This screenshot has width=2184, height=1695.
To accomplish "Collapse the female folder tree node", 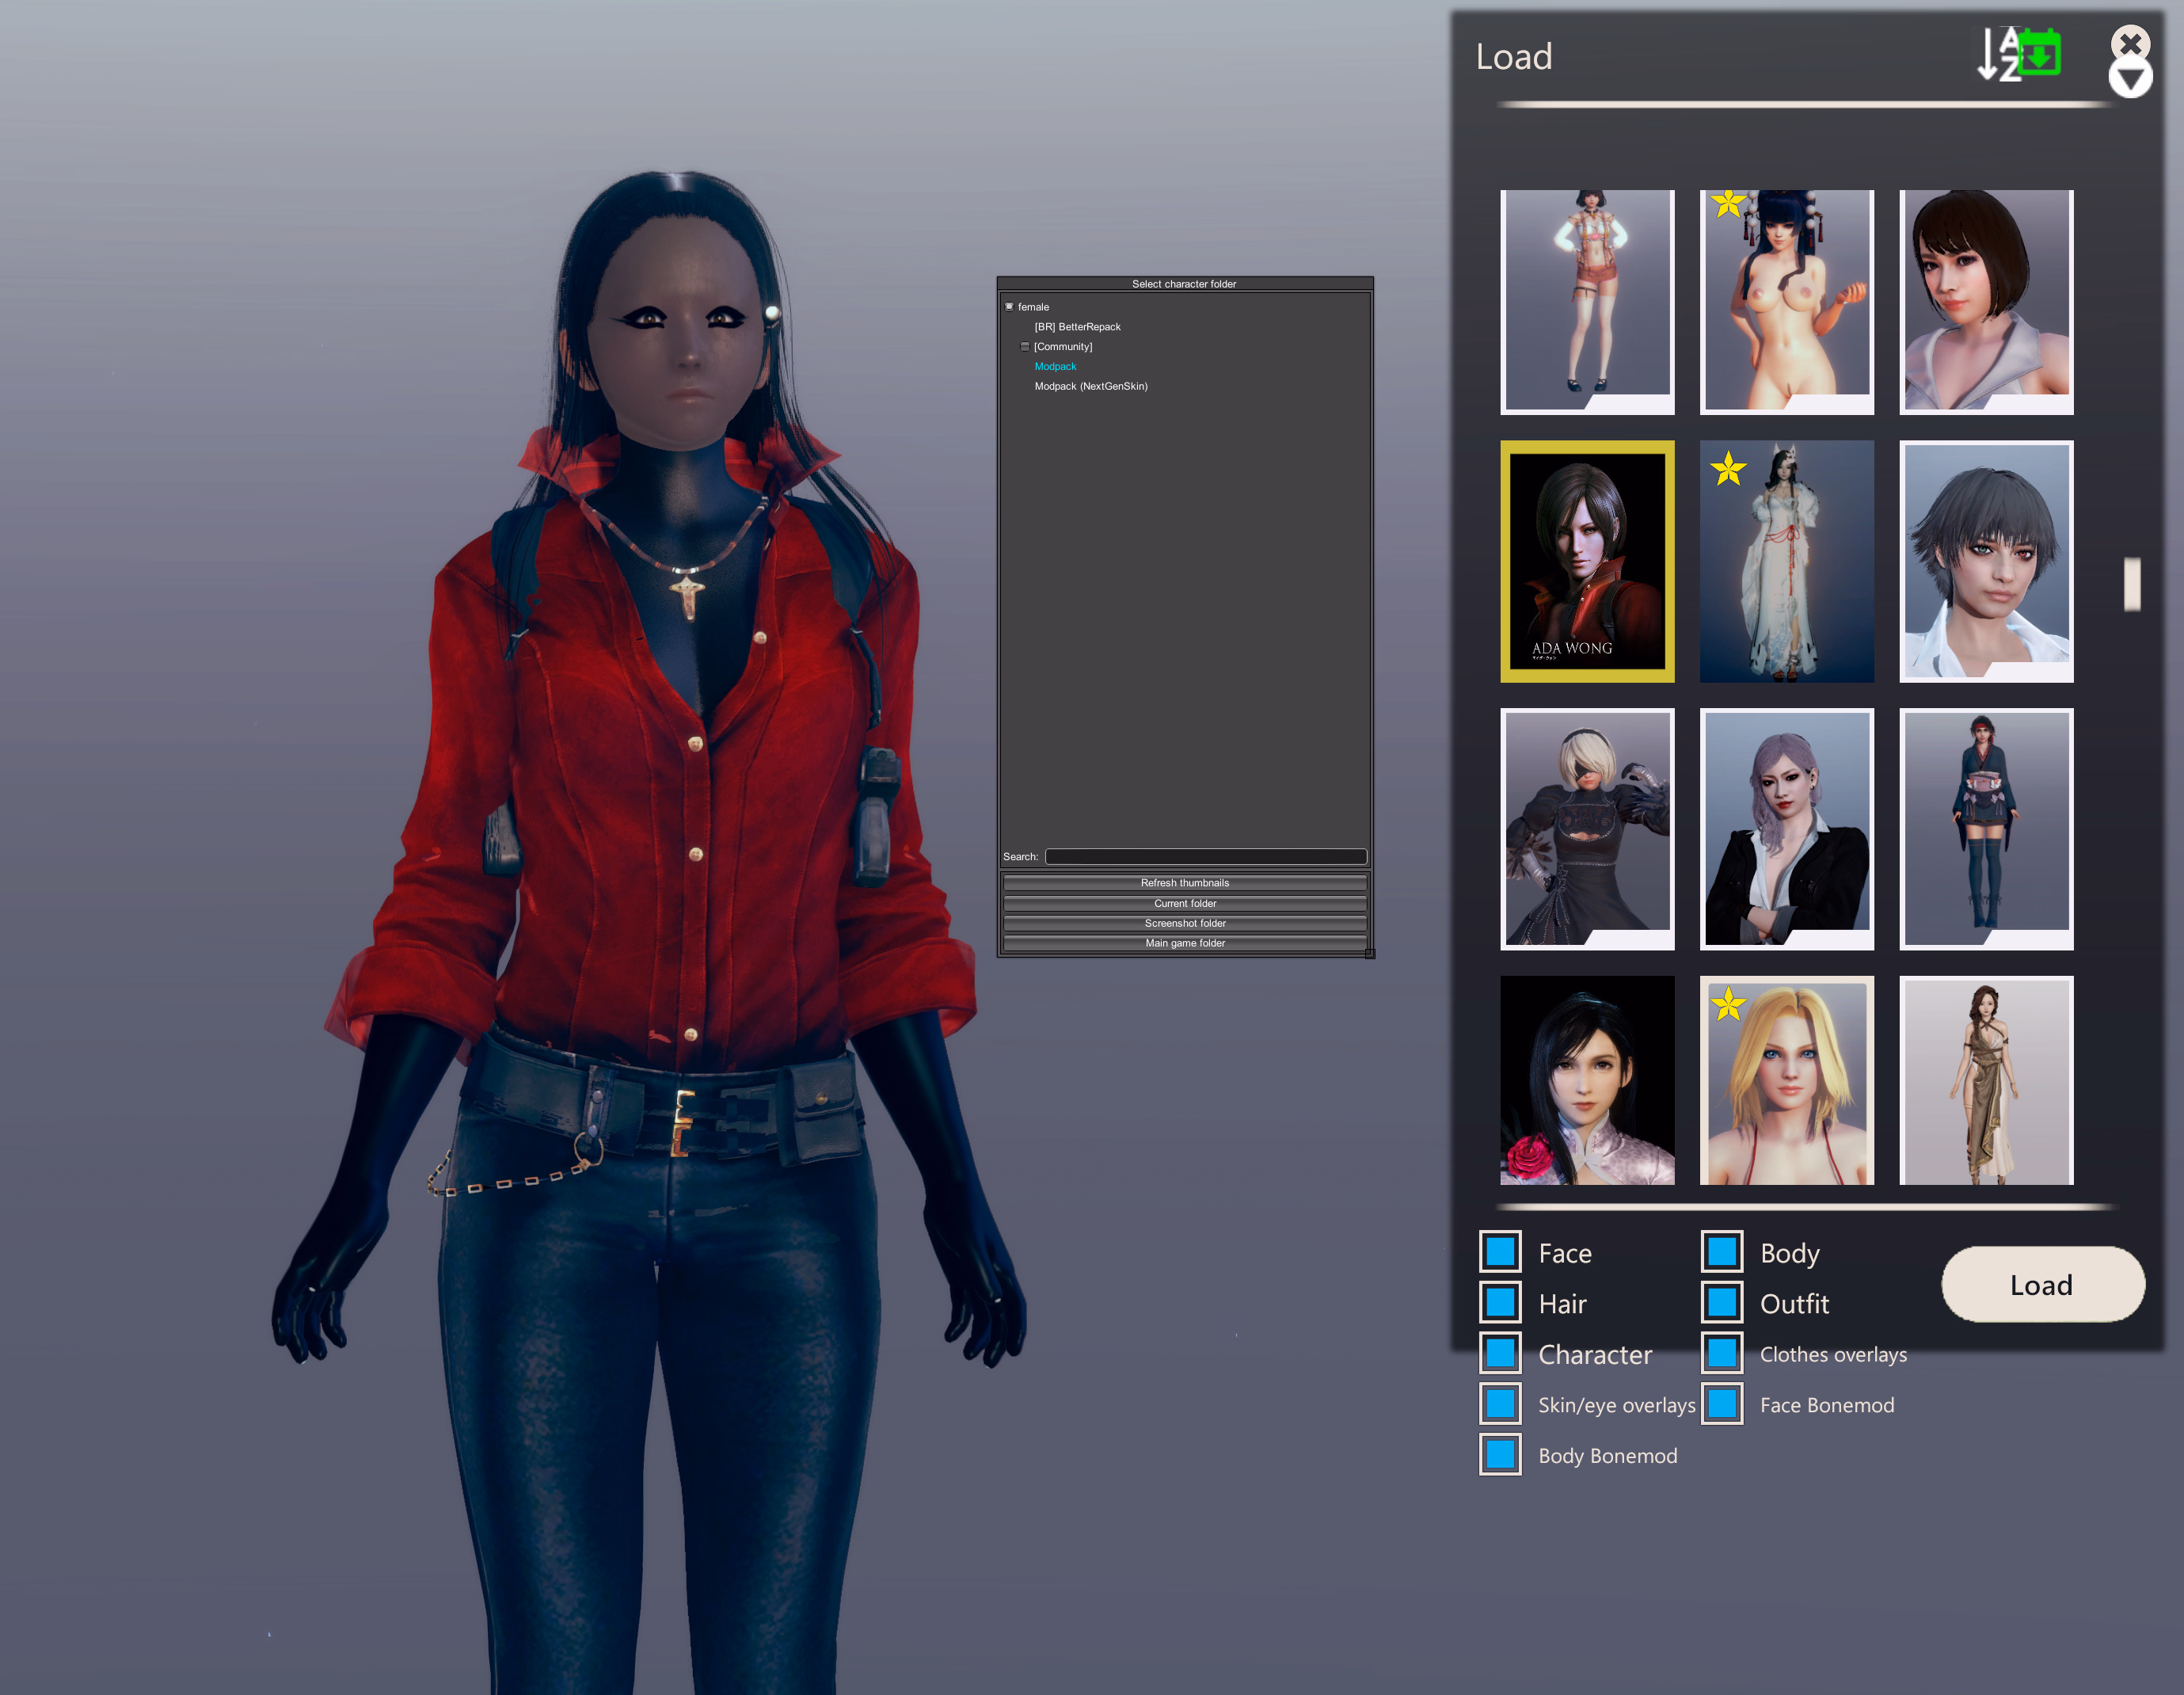I will (1009, 307).
